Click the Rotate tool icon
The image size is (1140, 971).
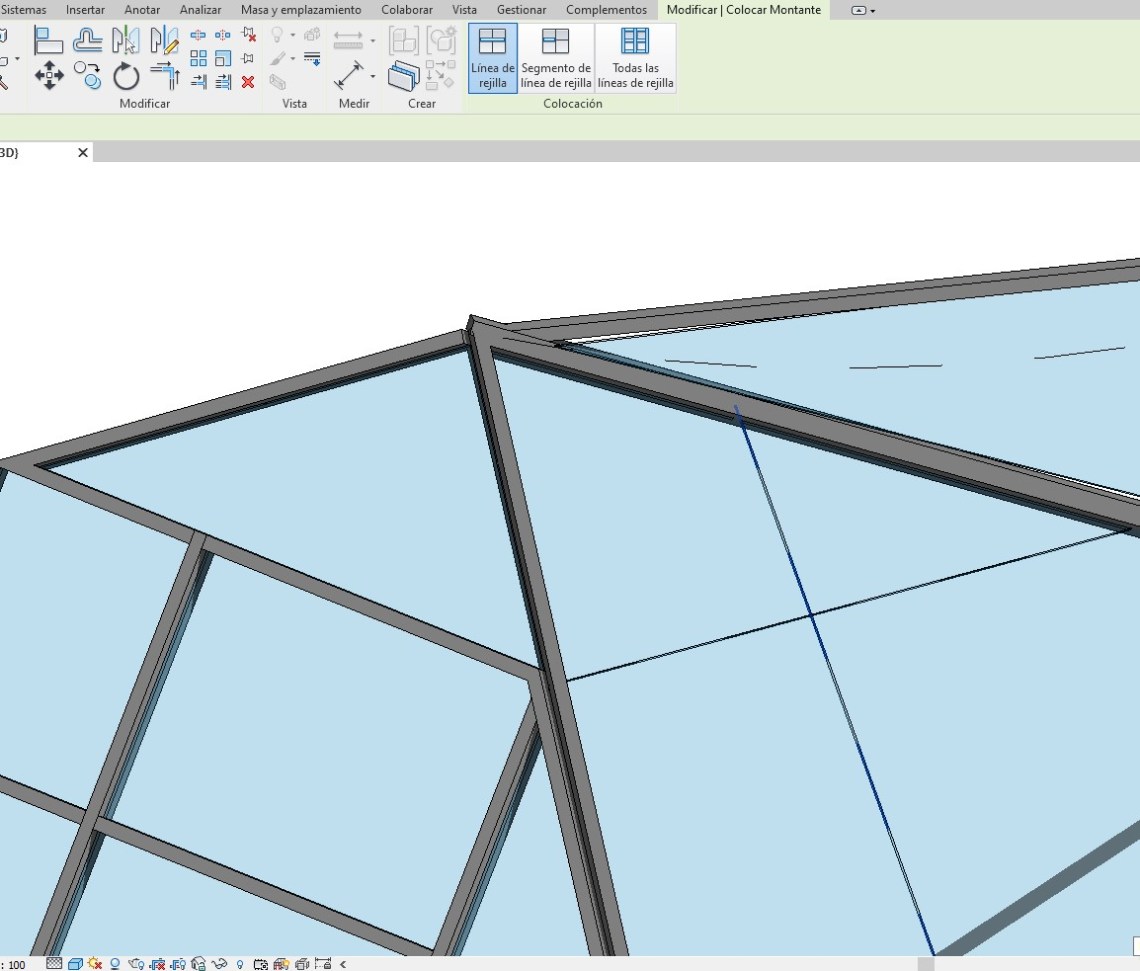pos(126,76)
